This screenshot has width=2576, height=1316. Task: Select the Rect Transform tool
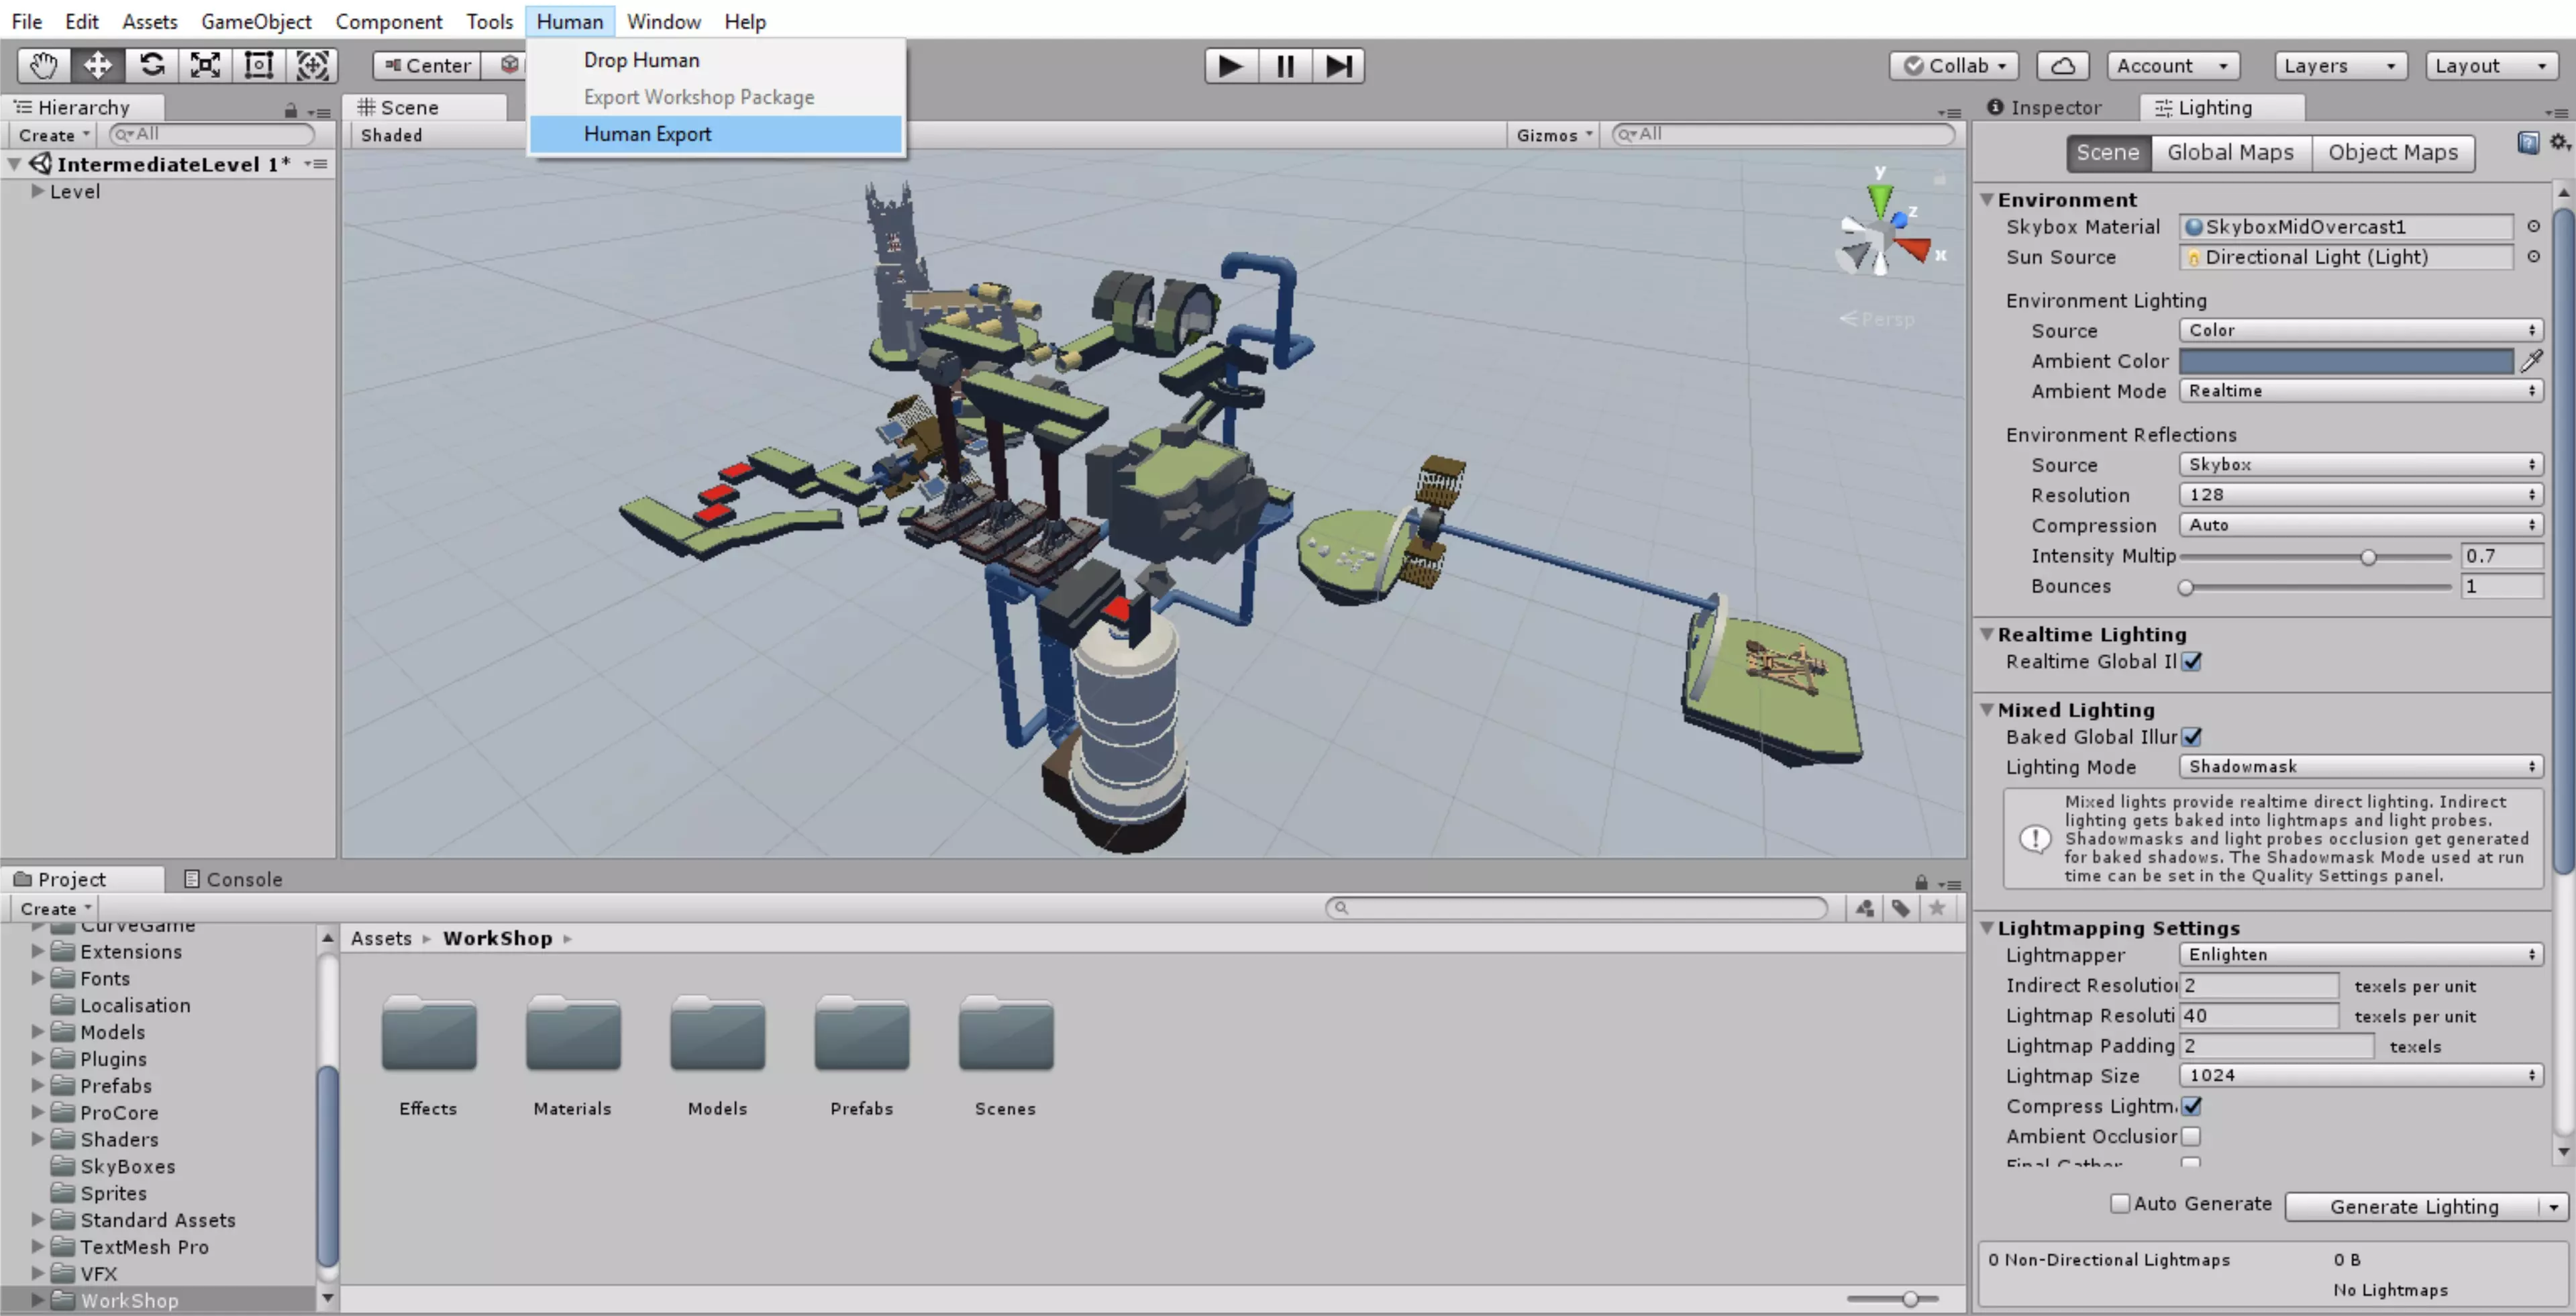click(259, 66)
